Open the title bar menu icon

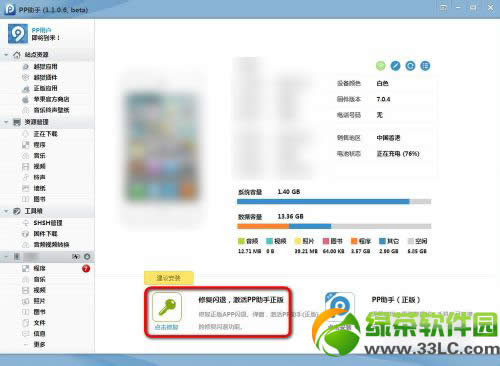tap(443, 8)
